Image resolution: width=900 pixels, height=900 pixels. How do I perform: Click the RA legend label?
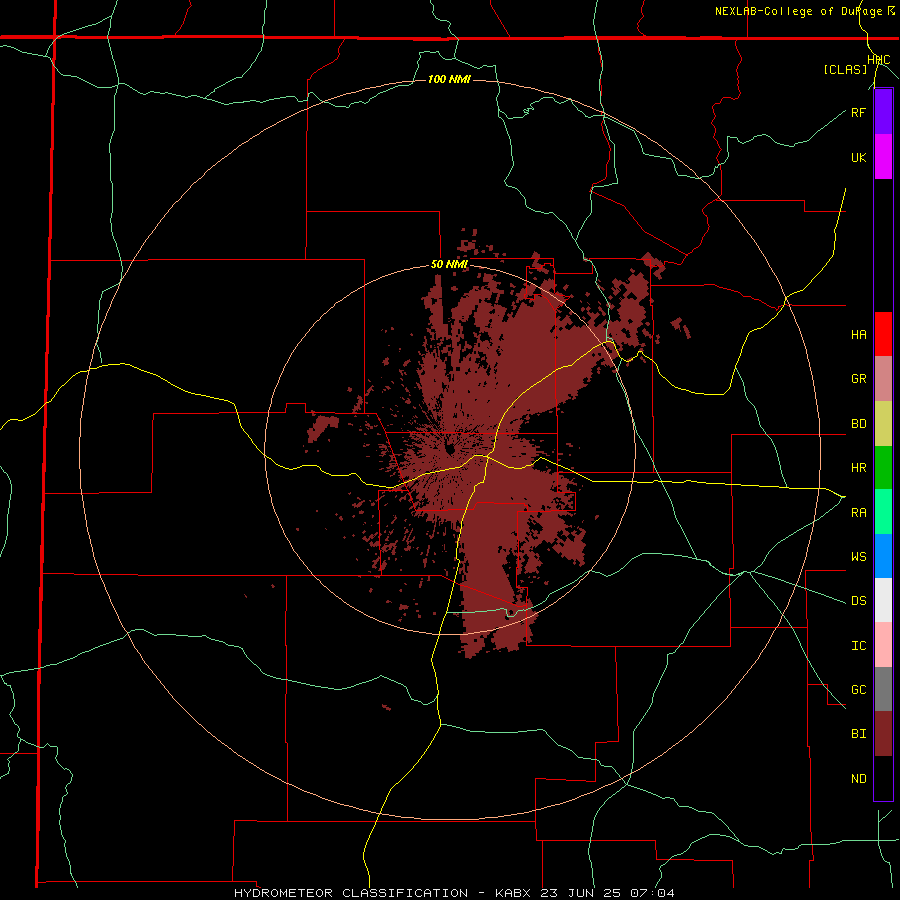[858, 513]
